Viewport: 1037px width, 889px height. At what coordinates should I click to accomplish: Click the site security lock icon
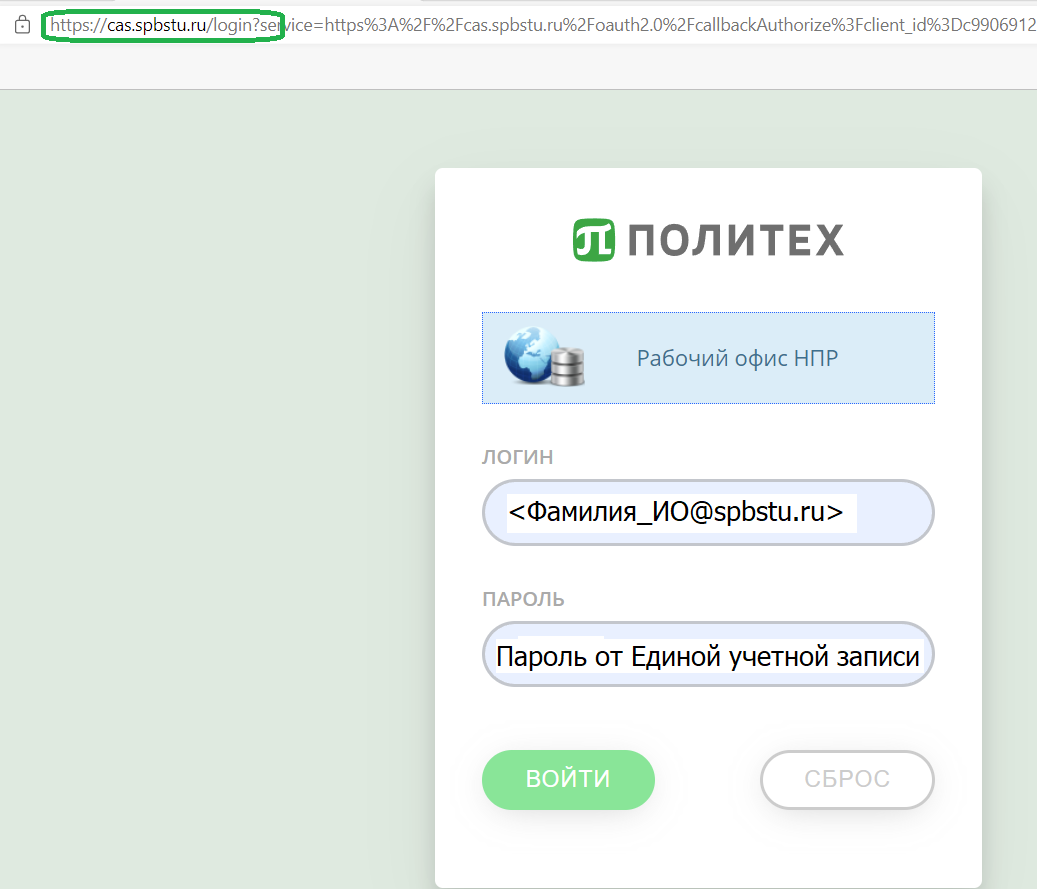[x=22, y=26]
